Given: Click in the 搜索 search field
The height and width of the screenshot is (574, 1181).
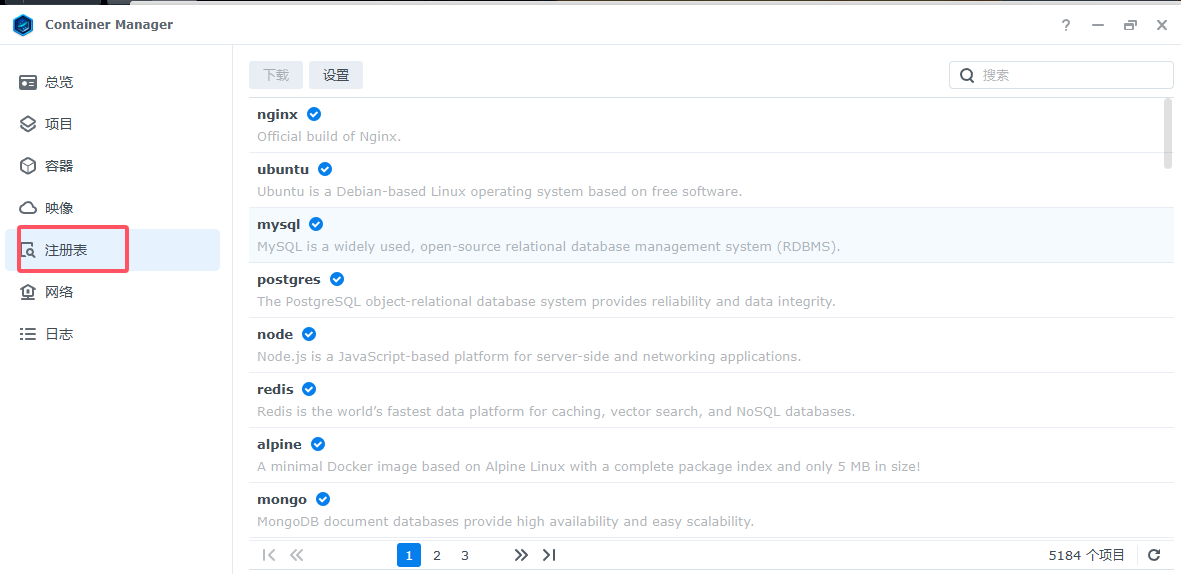Looking at the screenshot, I should coord(1060,75).
